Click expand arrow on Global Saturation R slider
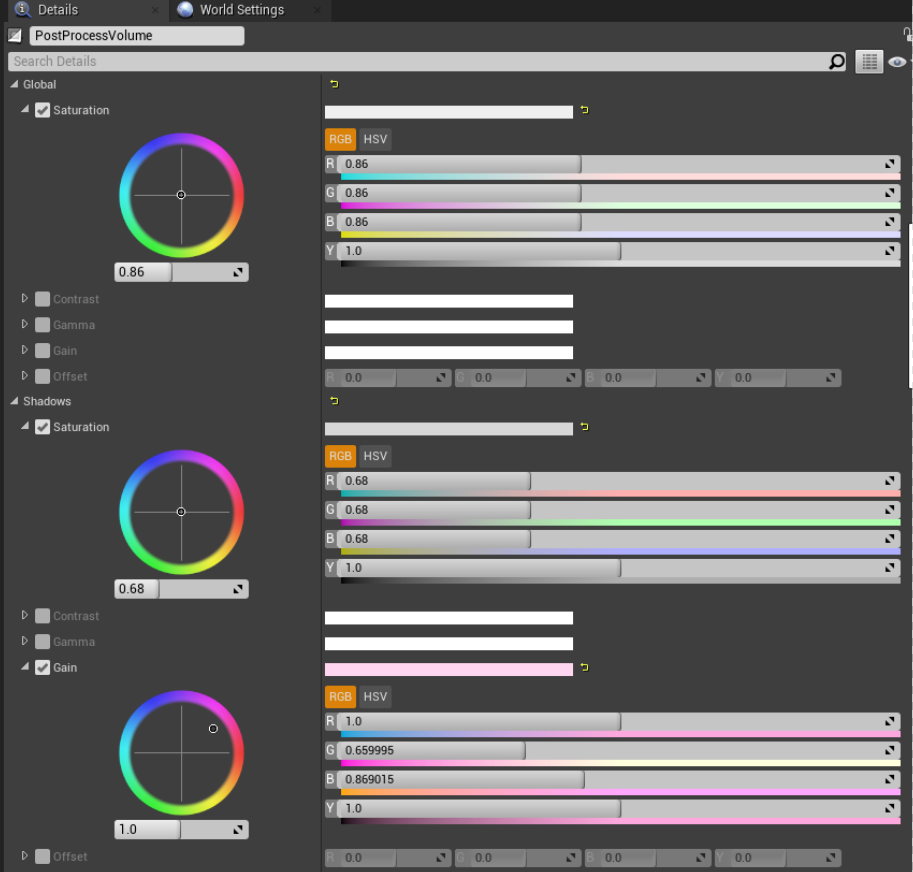 [x=890, y=164]
